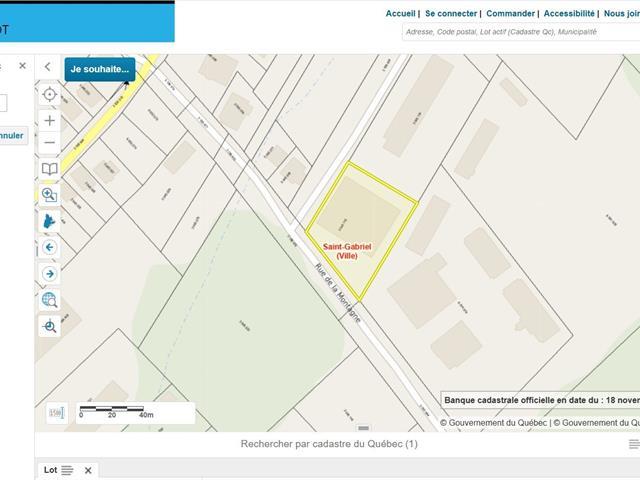
Task: Open the Accueil link
Action: pos(400,14)
